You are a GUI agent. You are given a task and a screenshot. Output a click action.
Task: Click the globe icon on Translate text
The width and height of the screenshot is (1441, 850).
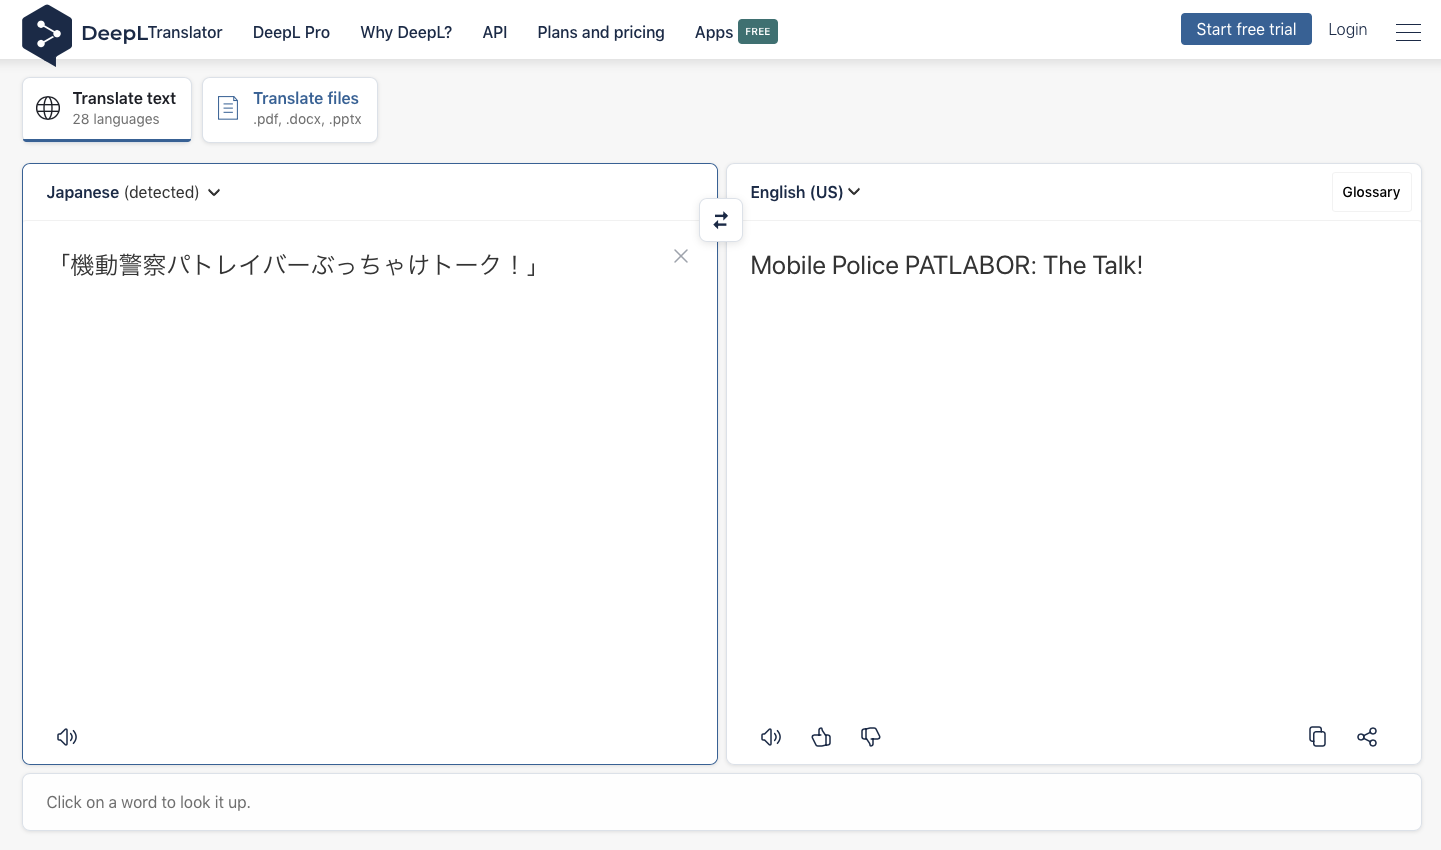pyautogui.click(x=48, y=108)
